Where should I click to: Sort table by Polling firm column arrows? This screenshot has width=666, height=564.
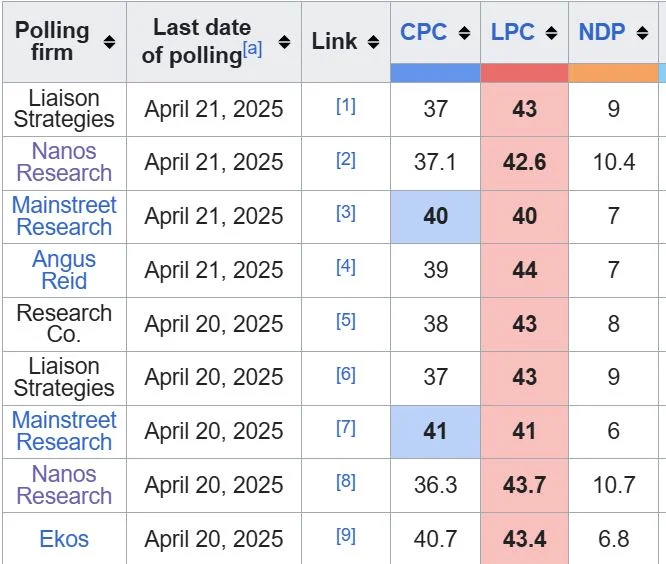click(109, 42)
